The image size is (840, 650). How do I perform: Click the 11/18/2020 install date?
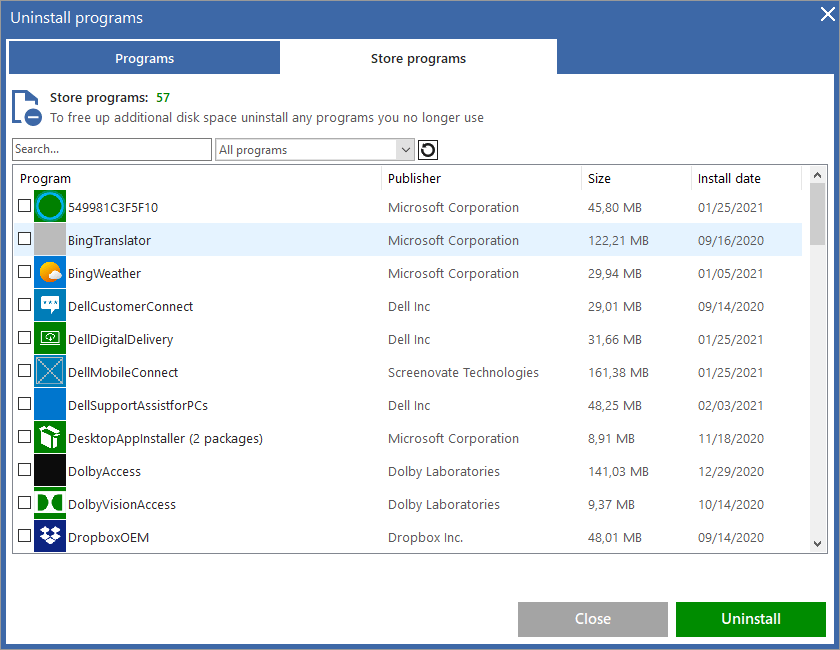point(731,438)
